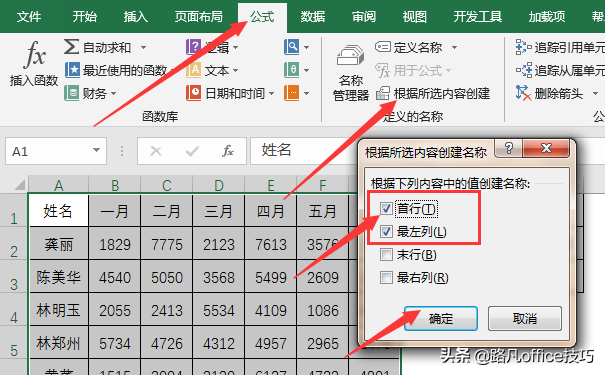
Task: Click the Insert Function fx icon
Action: pos(34,55)
